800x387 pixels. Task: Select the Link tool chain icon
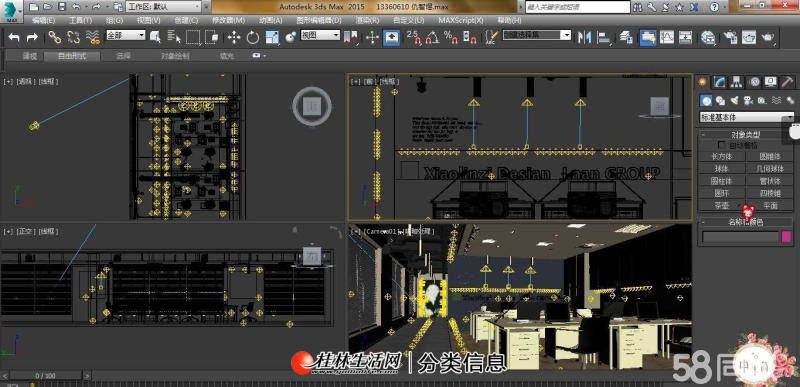coord(55,37)
